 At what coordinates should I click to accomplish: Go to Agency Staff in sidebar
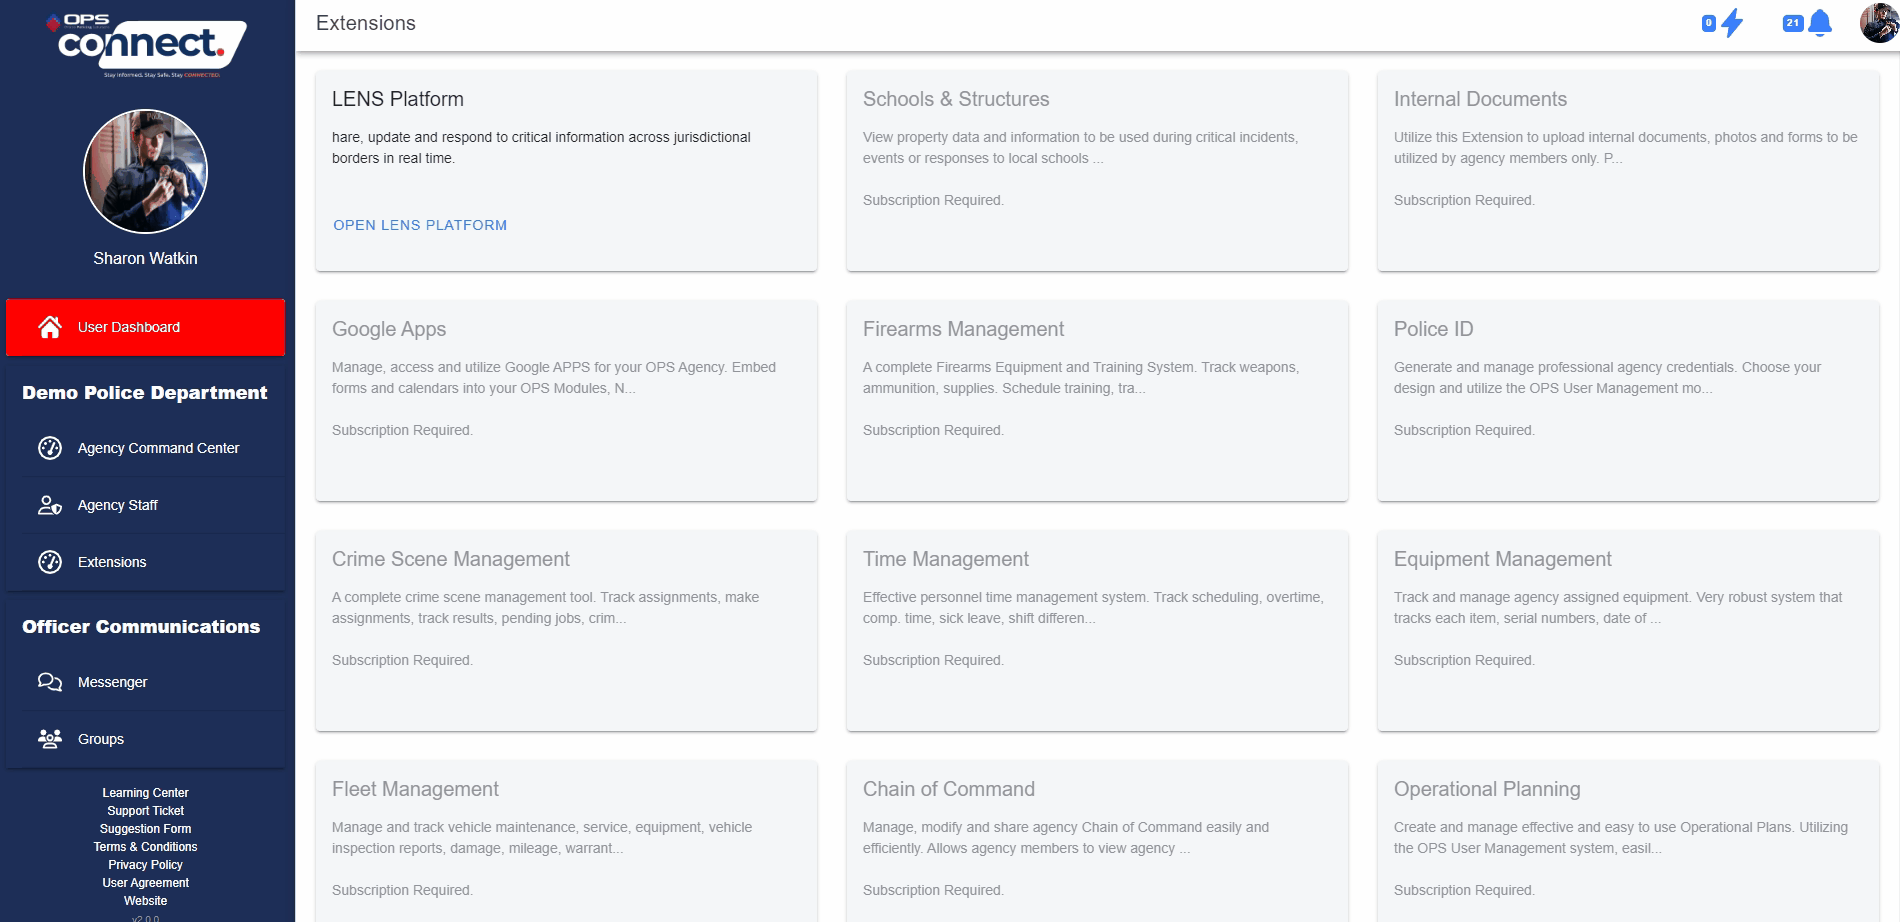tap(117, 505)
